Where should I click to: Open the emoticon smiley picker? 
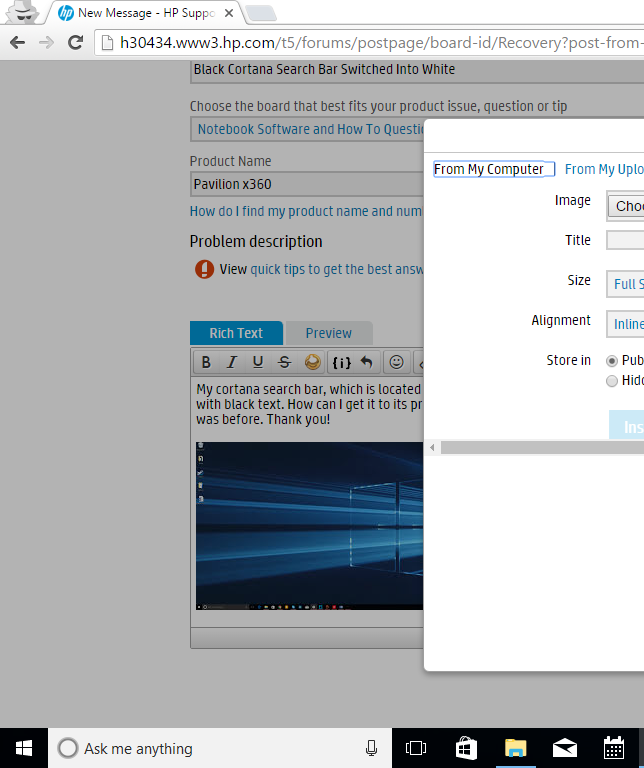tap(396, 362)
